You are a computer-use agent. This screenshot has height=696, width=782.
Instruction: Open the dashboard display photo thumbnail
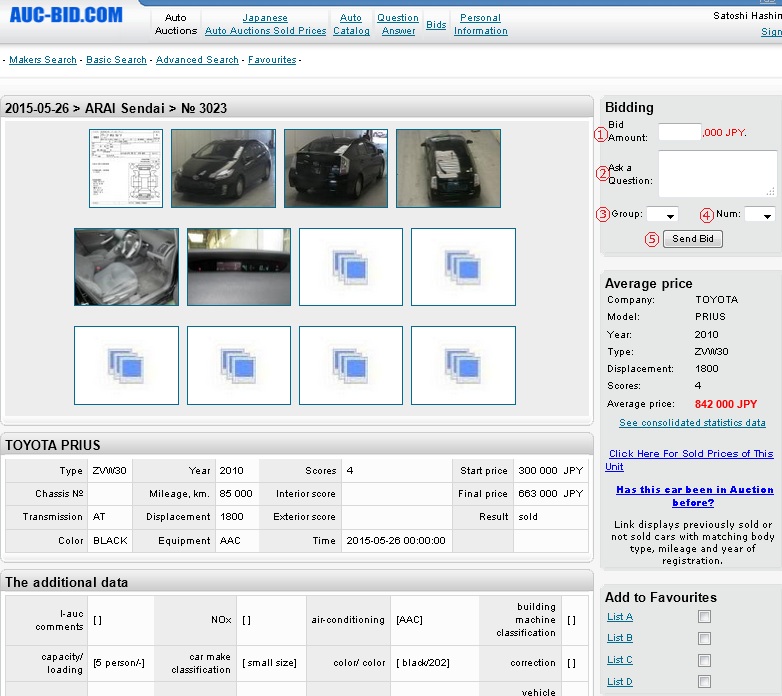point(239,267)
